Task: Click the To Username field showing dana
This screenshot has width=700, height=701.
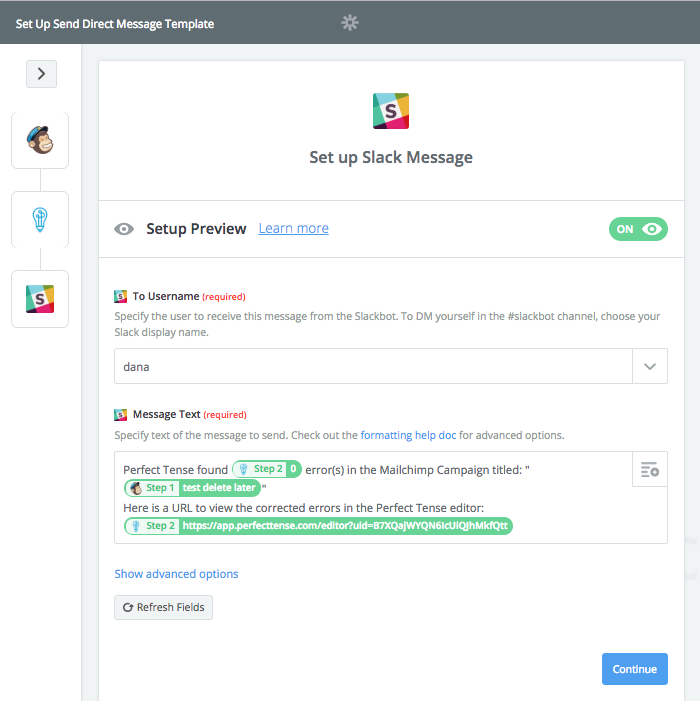Action: click(x=373, y=366)
